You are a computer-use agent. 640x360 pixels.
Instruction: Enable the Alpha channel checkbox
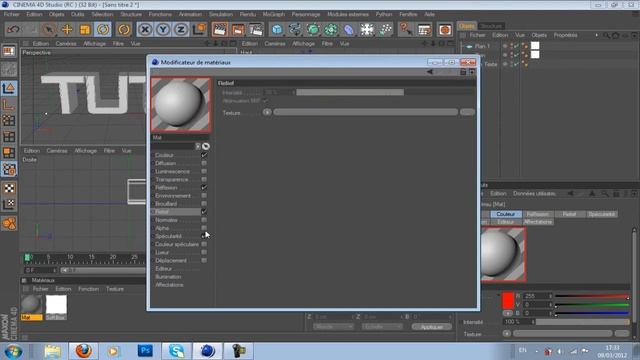click(x=204, y=228)
